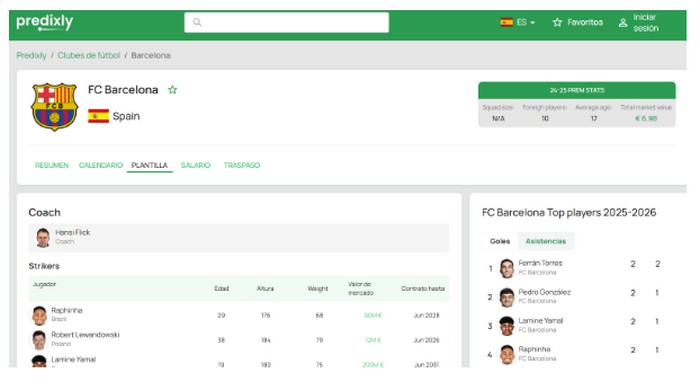Image resolution: width=700 pixels, height=391 pixels.
Task: Click Raphinha avatar in top players
Action: point(507,355)
